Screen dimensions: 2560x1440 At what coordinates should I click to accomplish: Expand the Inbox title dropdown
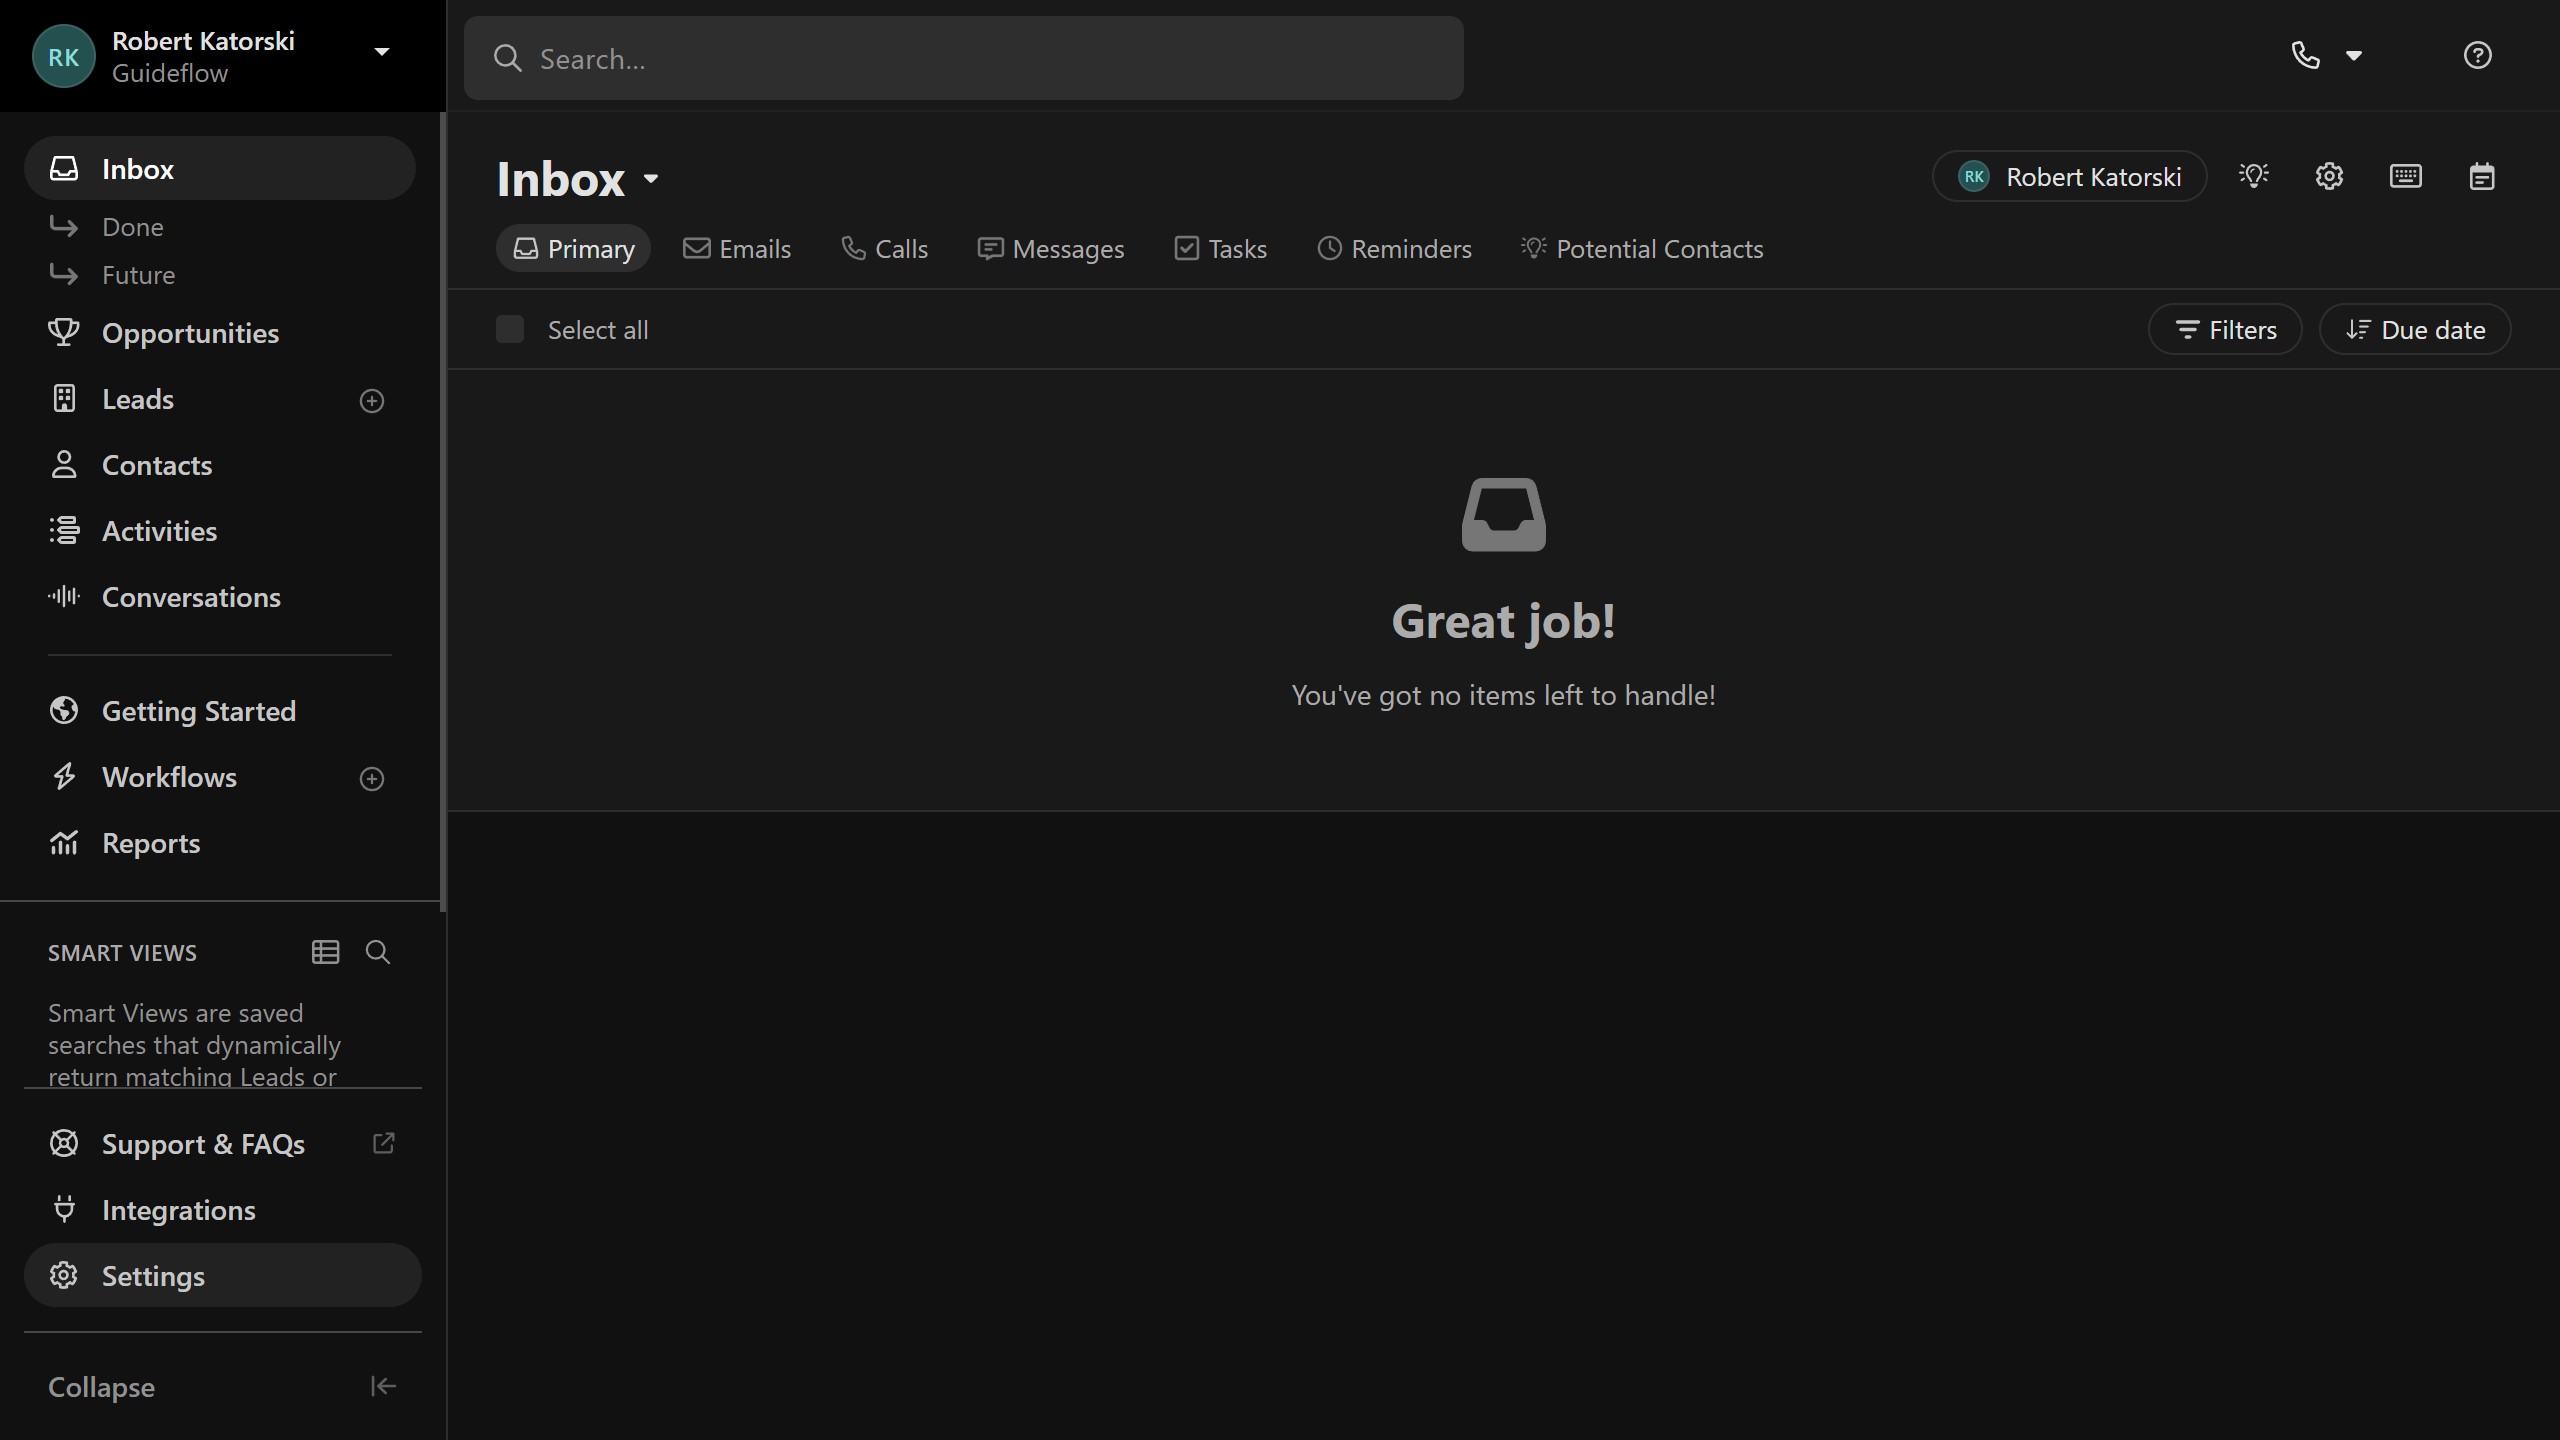pyautogui.click(x=651, y=179)
